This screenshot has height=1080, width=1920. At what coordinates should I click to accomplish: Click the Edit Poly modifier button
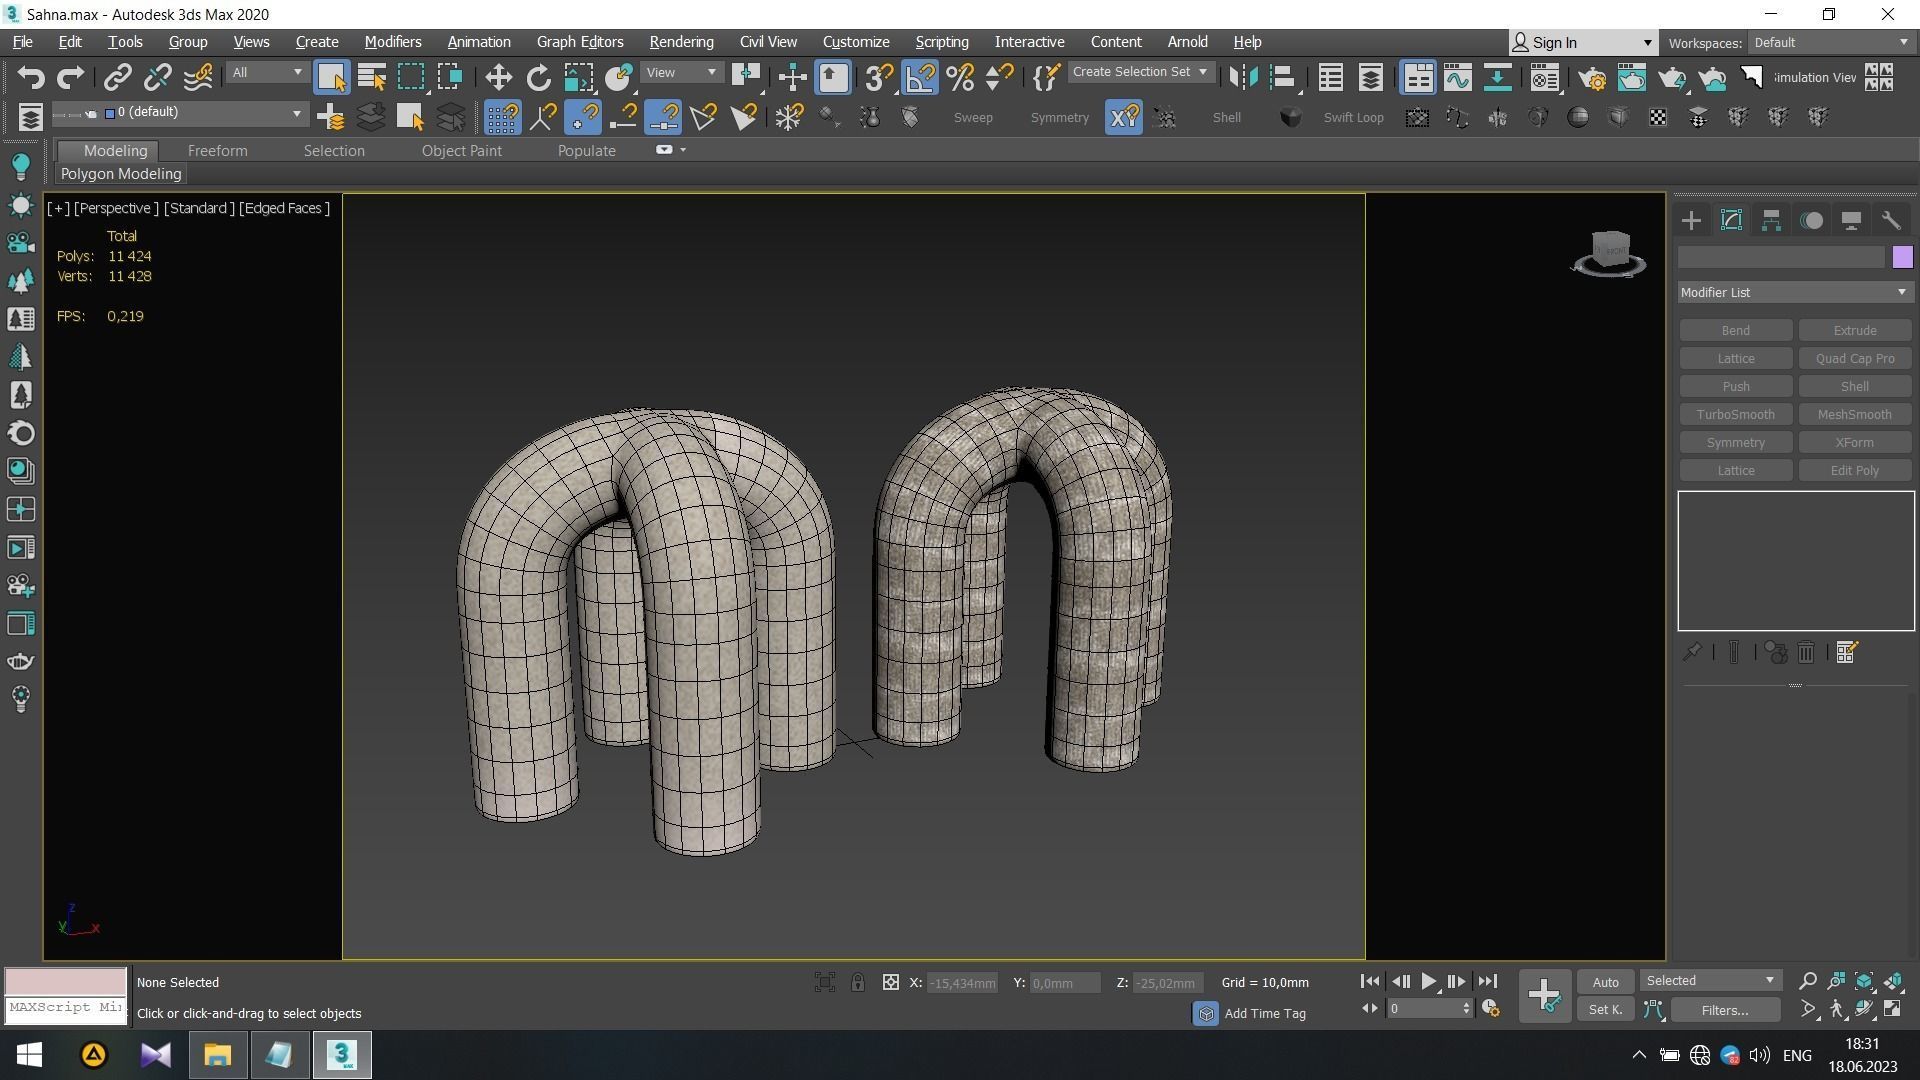[1854, 470]
